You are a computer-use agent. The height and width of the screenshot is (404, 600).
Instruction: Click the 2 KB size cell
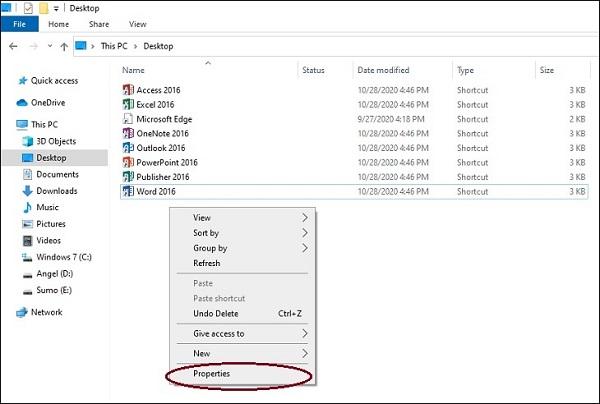(x=577, y=119)
